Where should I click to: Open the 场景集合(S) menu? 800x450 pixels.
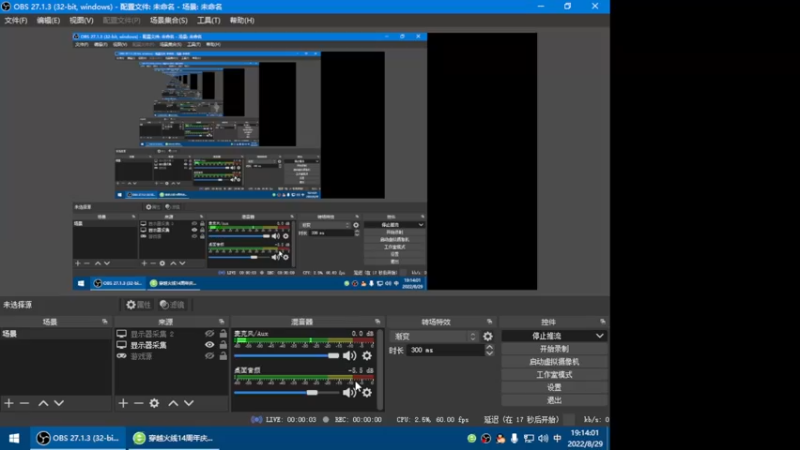tap(168, 20)
